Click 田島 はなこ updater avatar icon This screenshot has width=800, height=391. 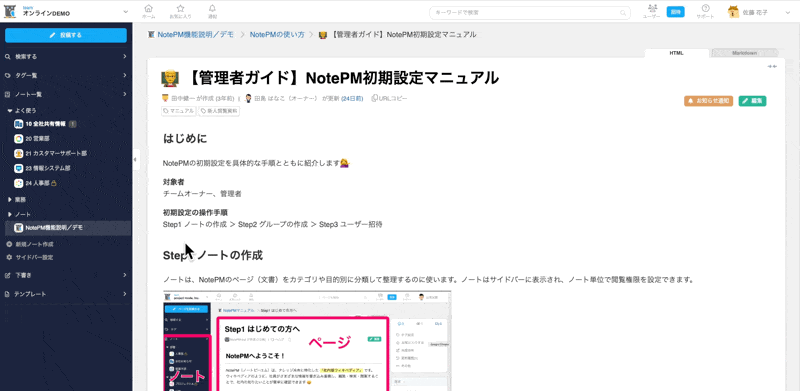pyautogui.click(x=249, y=98)
